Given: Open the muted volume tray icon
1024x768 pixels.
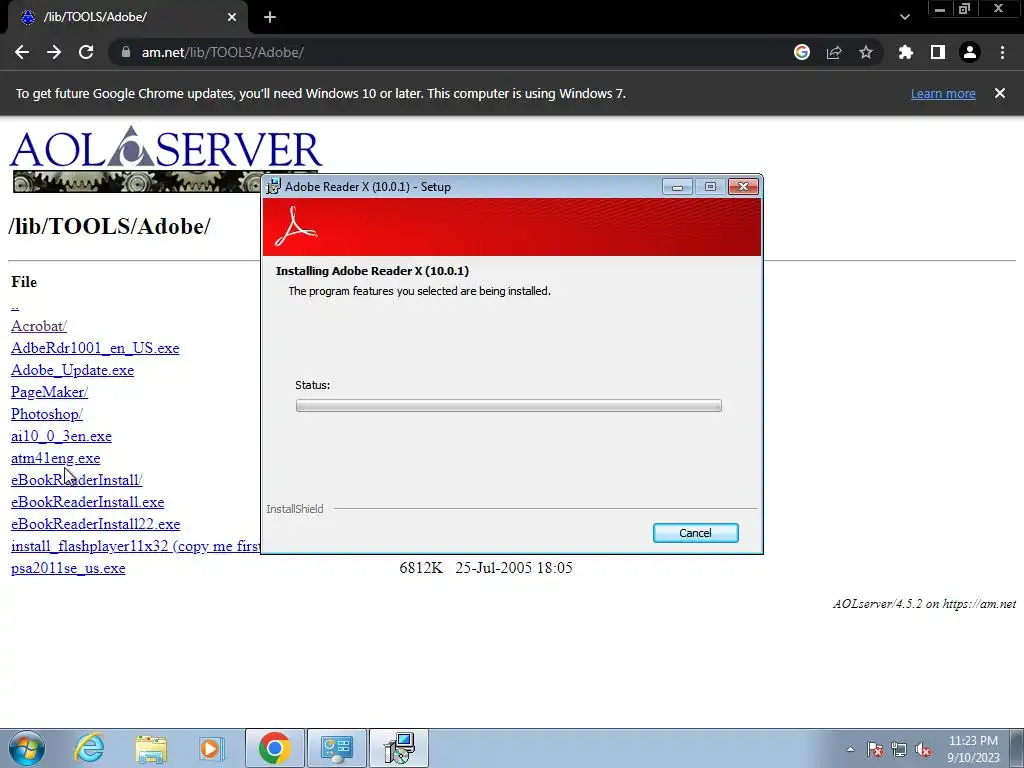Looking at the screenshot, I should coord(923,749).
